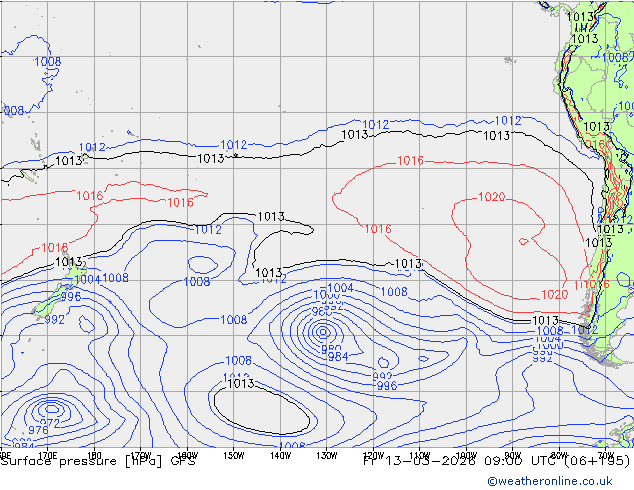Click the 1013 label on the closed black oval

pyautogui.click(x=241, y=383)
